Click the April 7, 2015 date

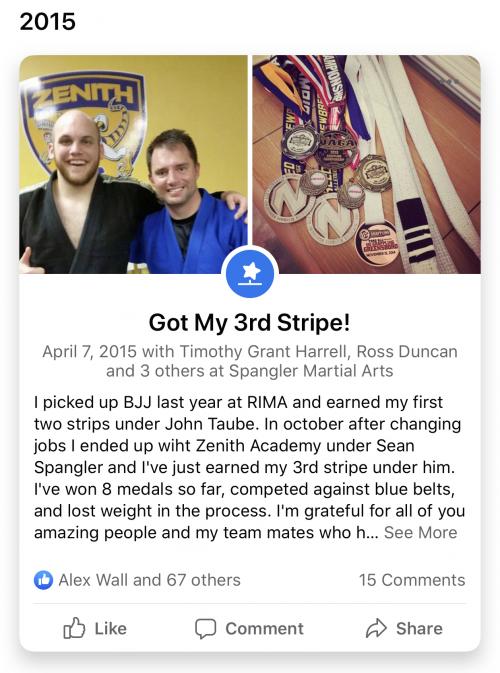click(x=89, y=352)
